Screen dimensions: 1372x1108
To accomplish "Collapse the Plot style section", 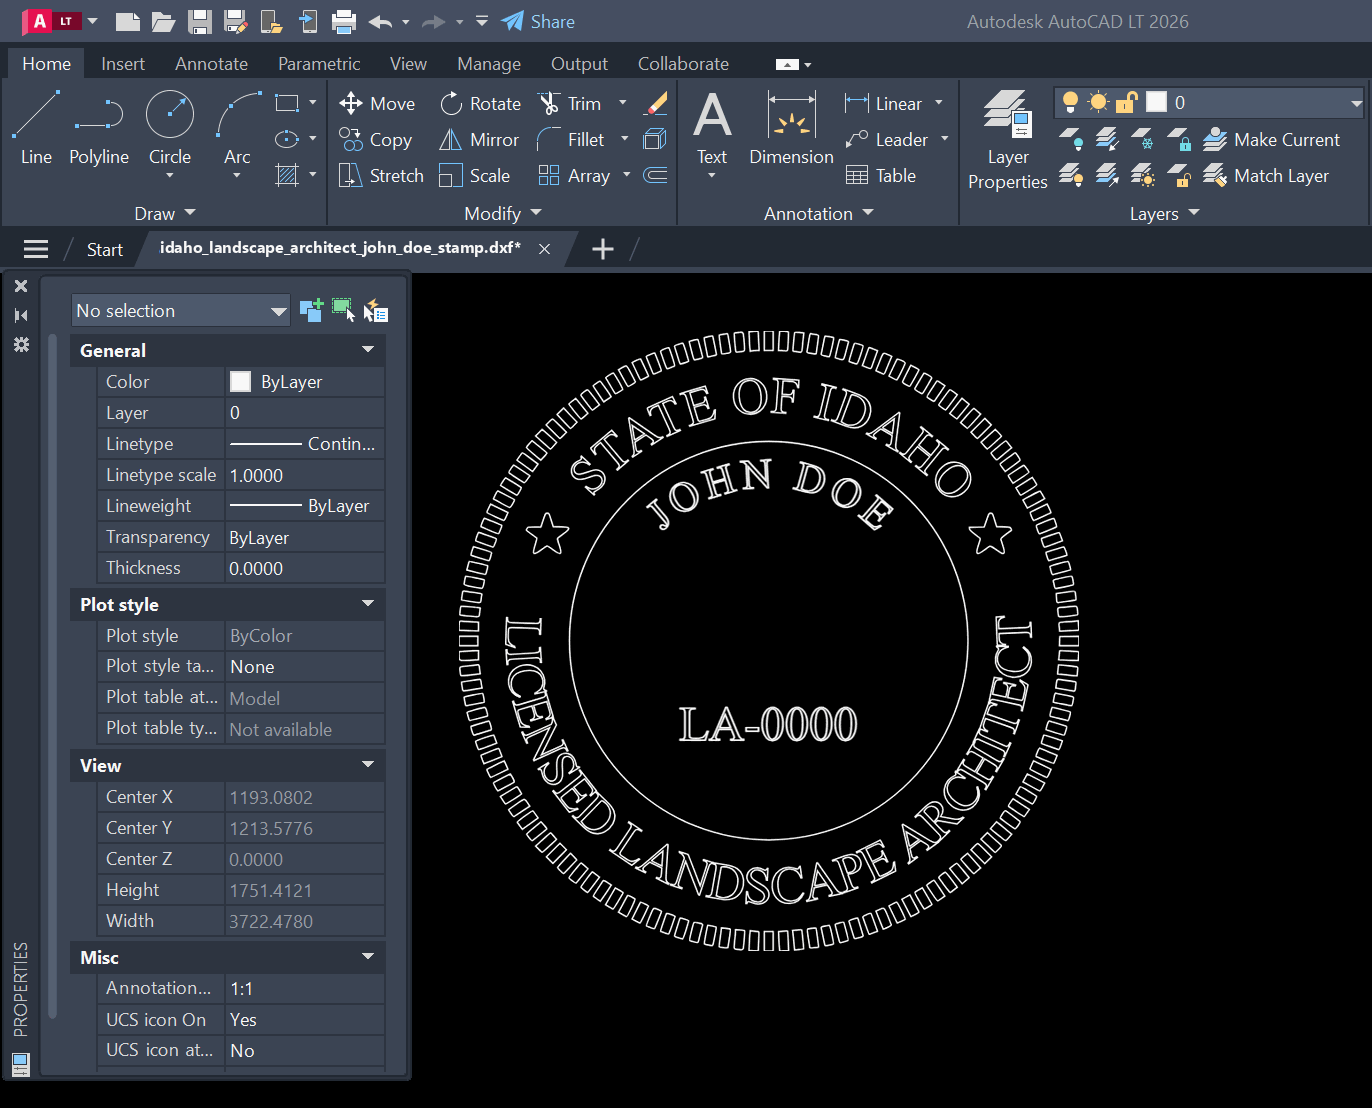I will 368,604.
